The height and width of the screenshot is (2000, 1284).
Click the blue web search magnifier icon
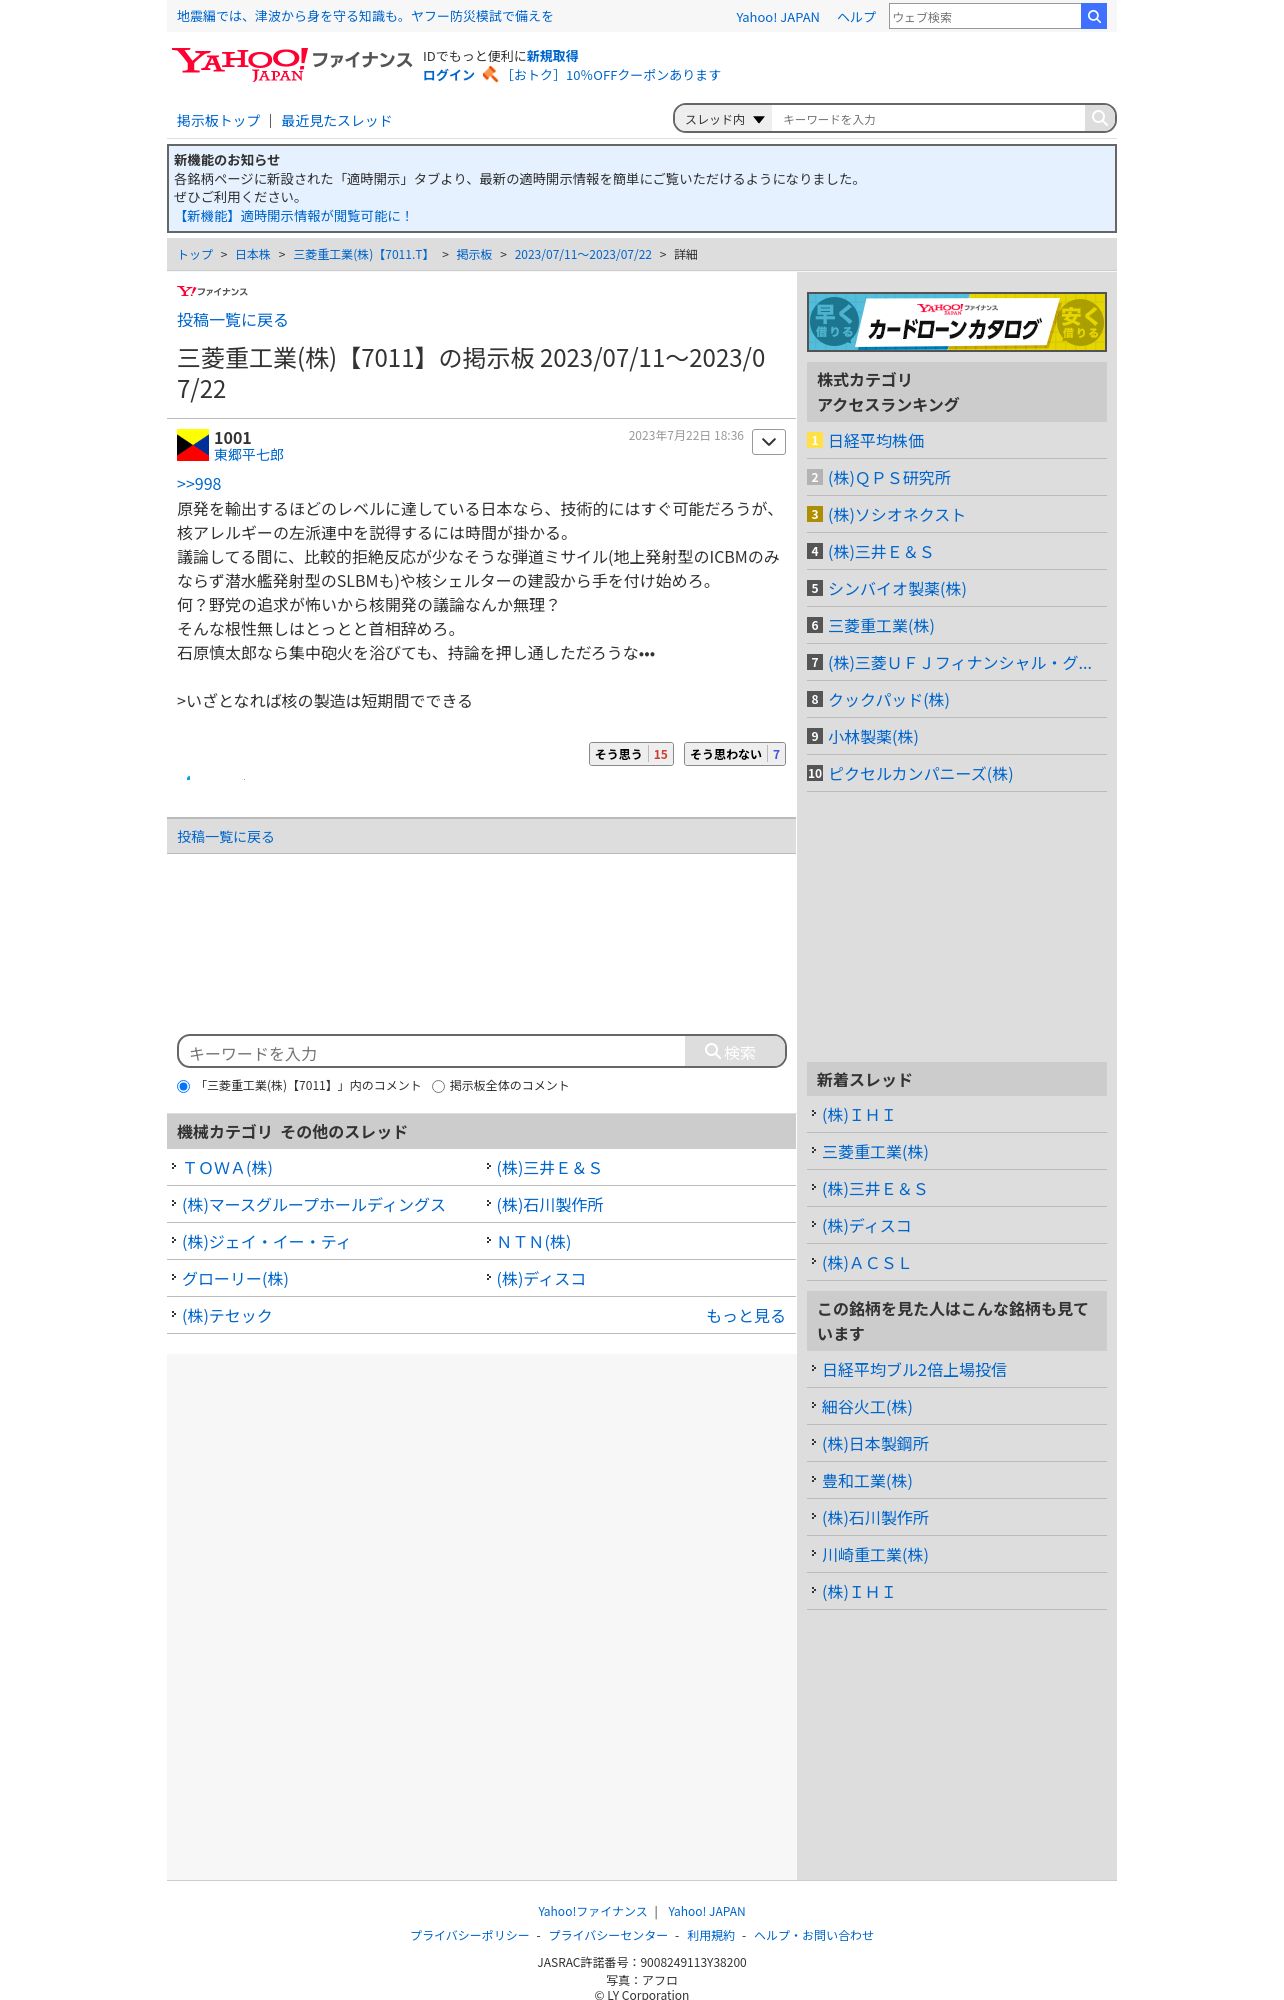pos(1094,16)
